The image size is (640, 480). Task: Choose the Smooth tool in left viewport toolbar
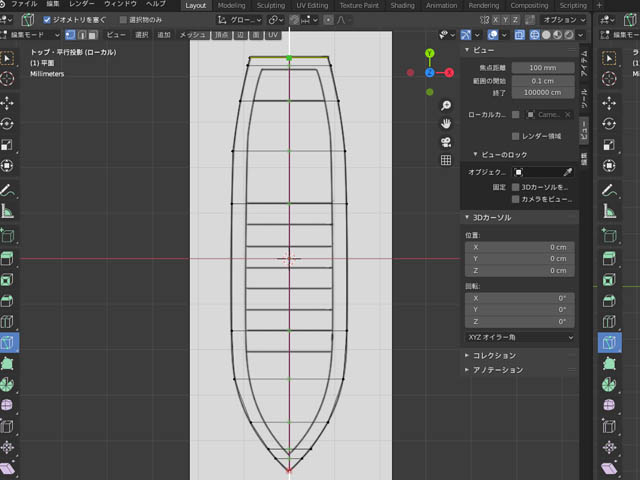[x=7, y=405]
